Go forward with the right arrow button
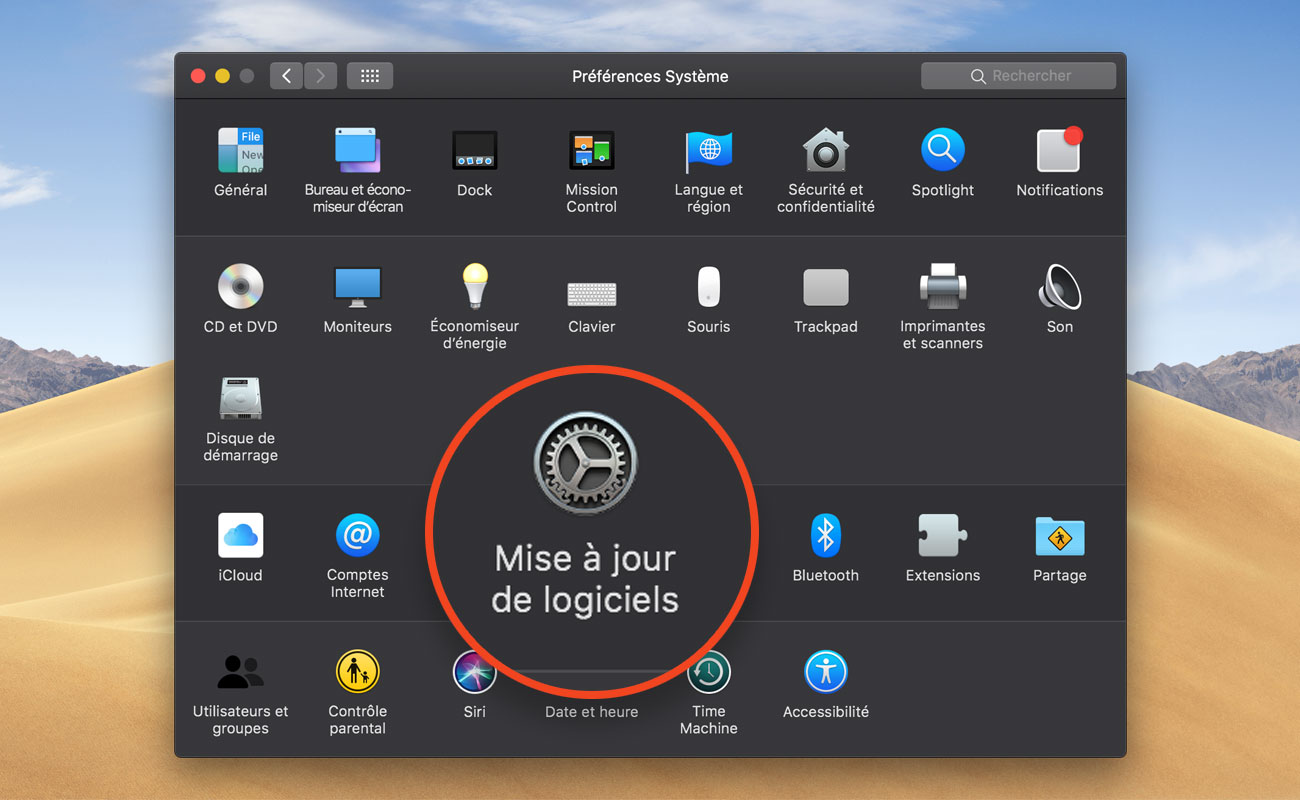This screenshot has height=800, width=1300. coord(320,76)
